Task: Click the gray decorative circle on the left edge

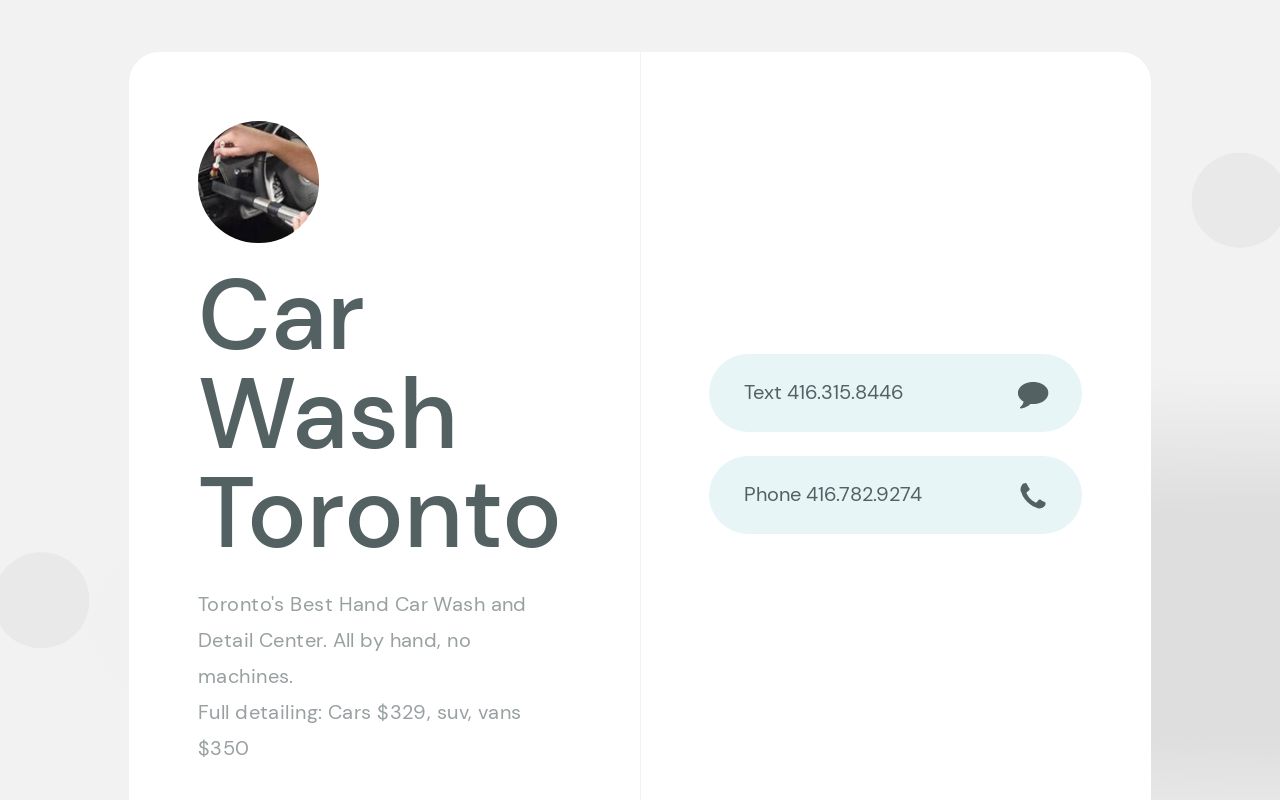Action: pos(42,600)
